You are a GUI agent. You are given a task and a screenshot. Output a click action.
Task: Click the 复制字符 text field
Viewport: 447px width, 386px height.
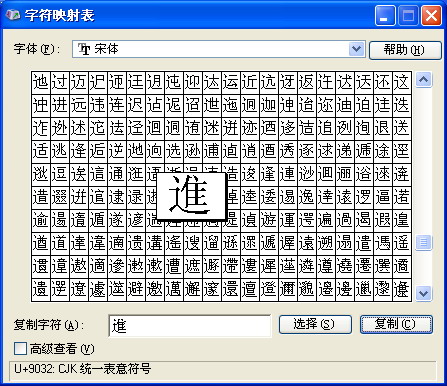[x=190, y=326]
